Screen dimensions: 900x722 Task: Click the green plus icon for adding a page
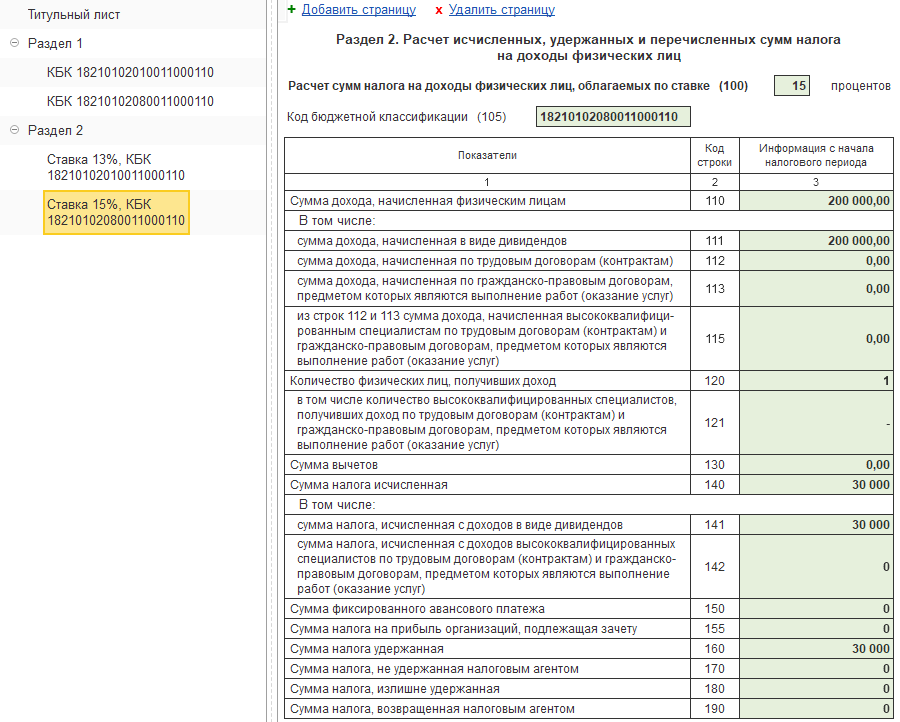[x=291, y=9]
